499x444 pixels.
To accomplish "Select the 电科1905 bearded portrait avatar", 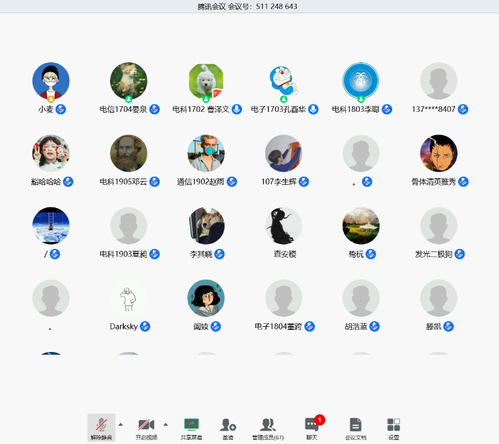I will (128, 153).
